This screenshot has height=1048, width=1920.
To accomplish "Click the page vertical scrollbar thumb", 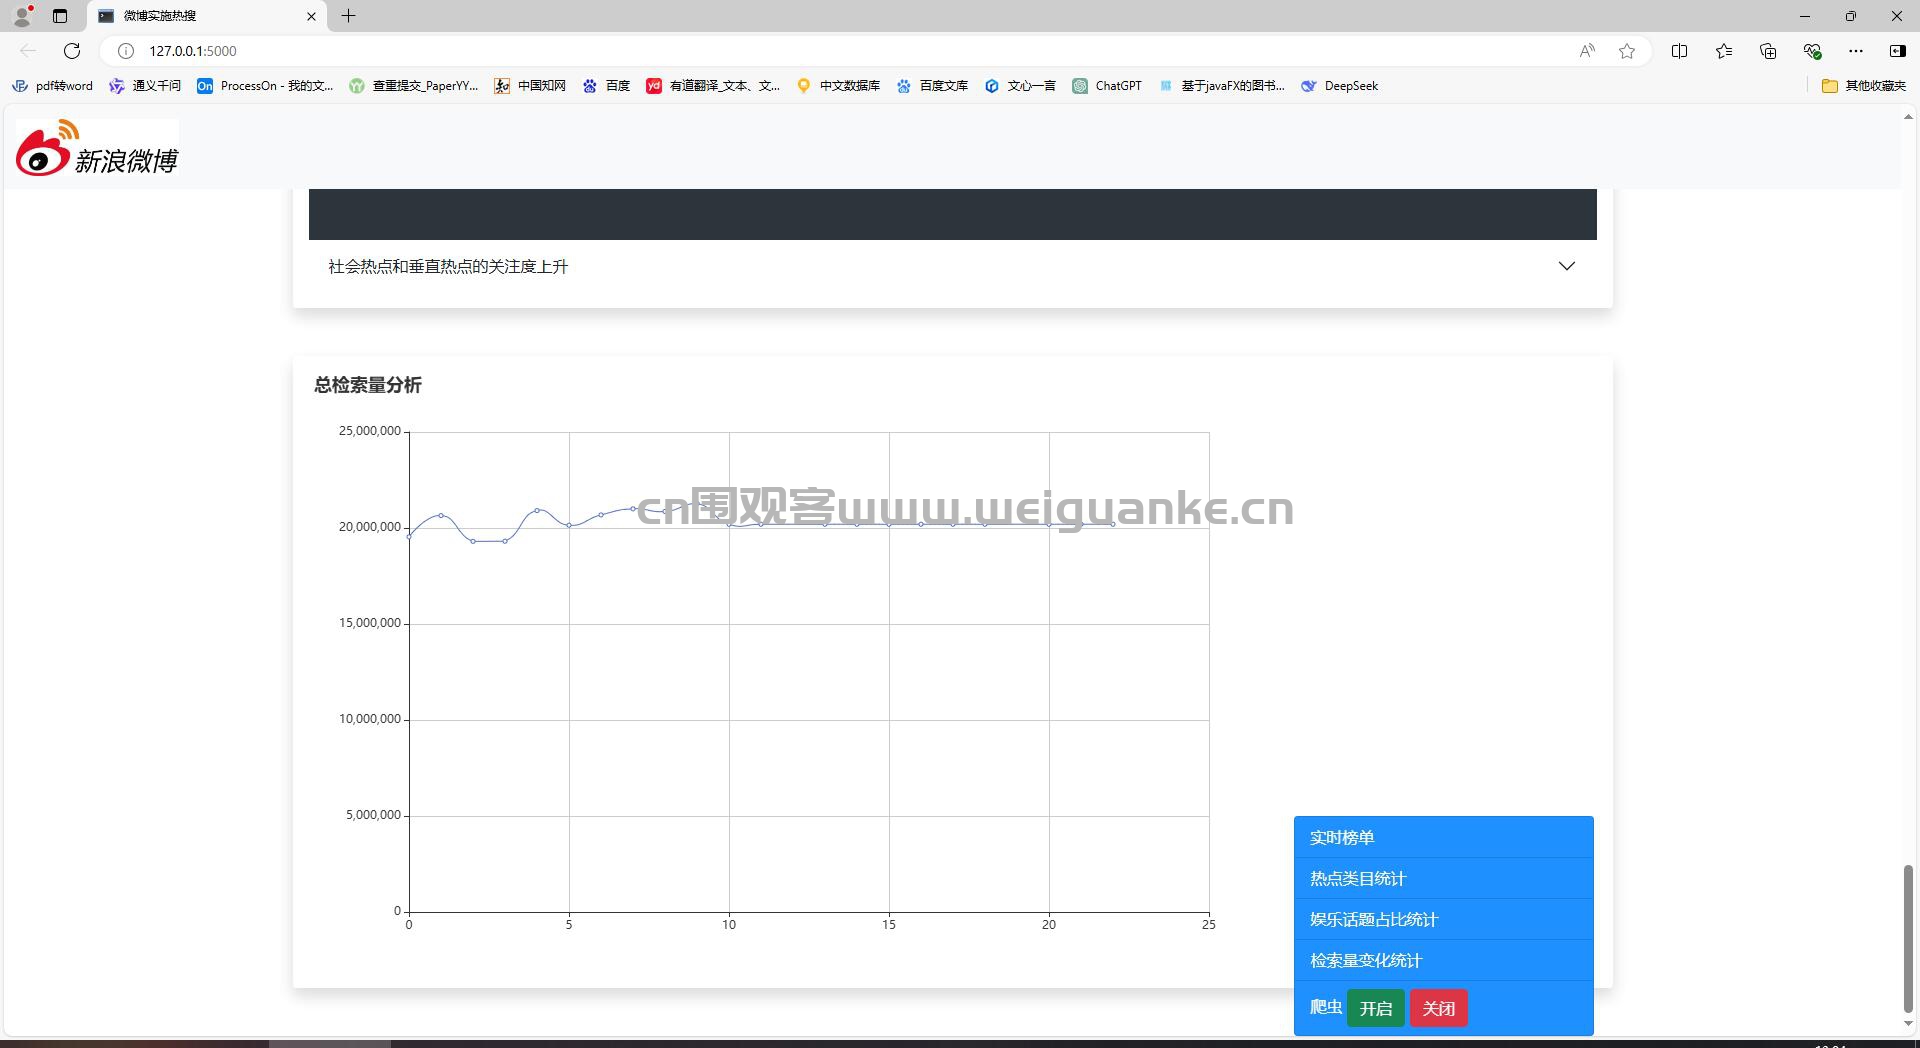I will (x=1908, y=938).
